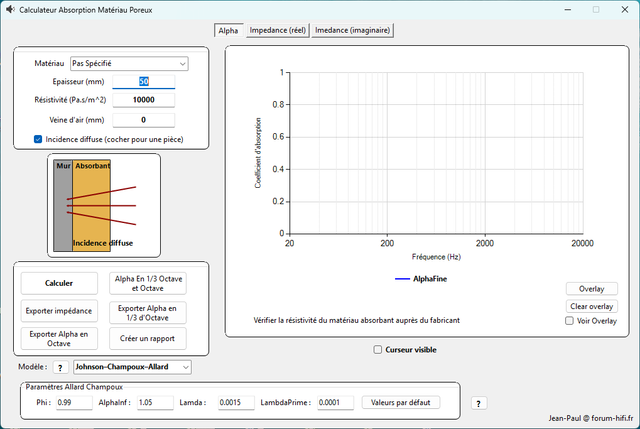Screen dimensions: 640x429
Task: Open the Imedance (imaginaire) tab
Action: (353, 30)
